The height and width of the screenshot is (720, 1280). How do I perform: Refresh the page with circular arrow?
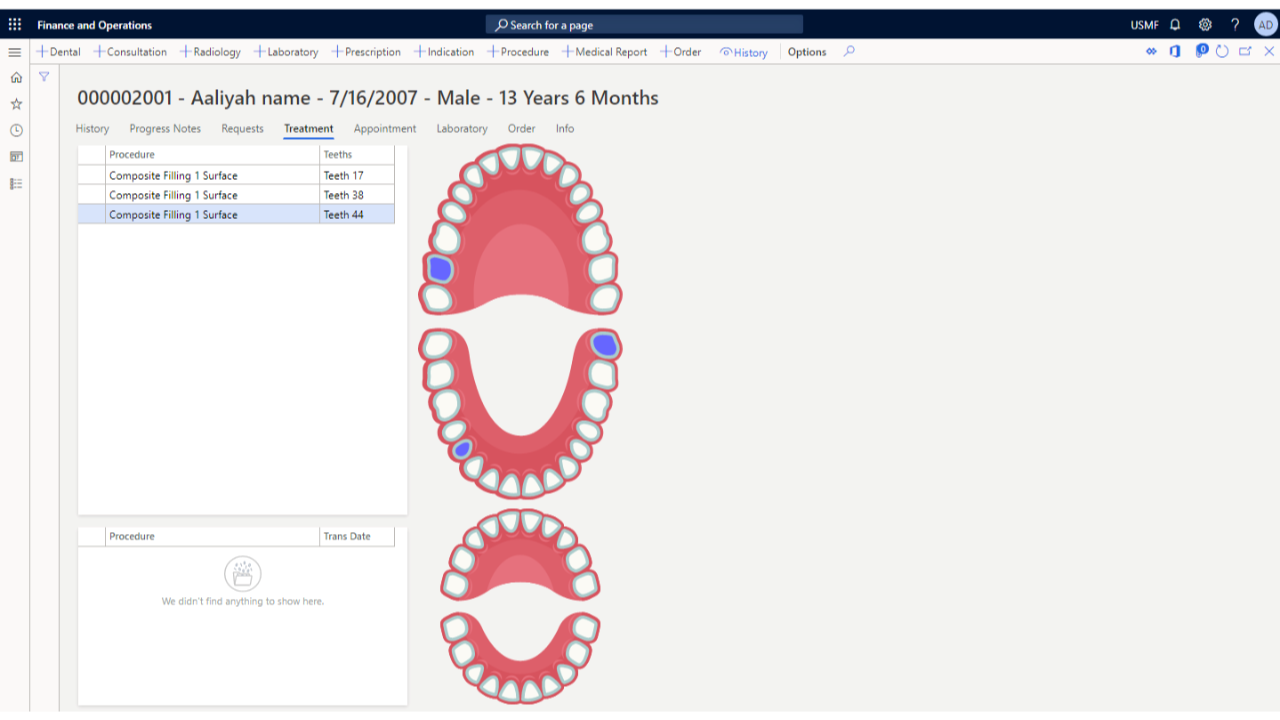[1222, 52]
